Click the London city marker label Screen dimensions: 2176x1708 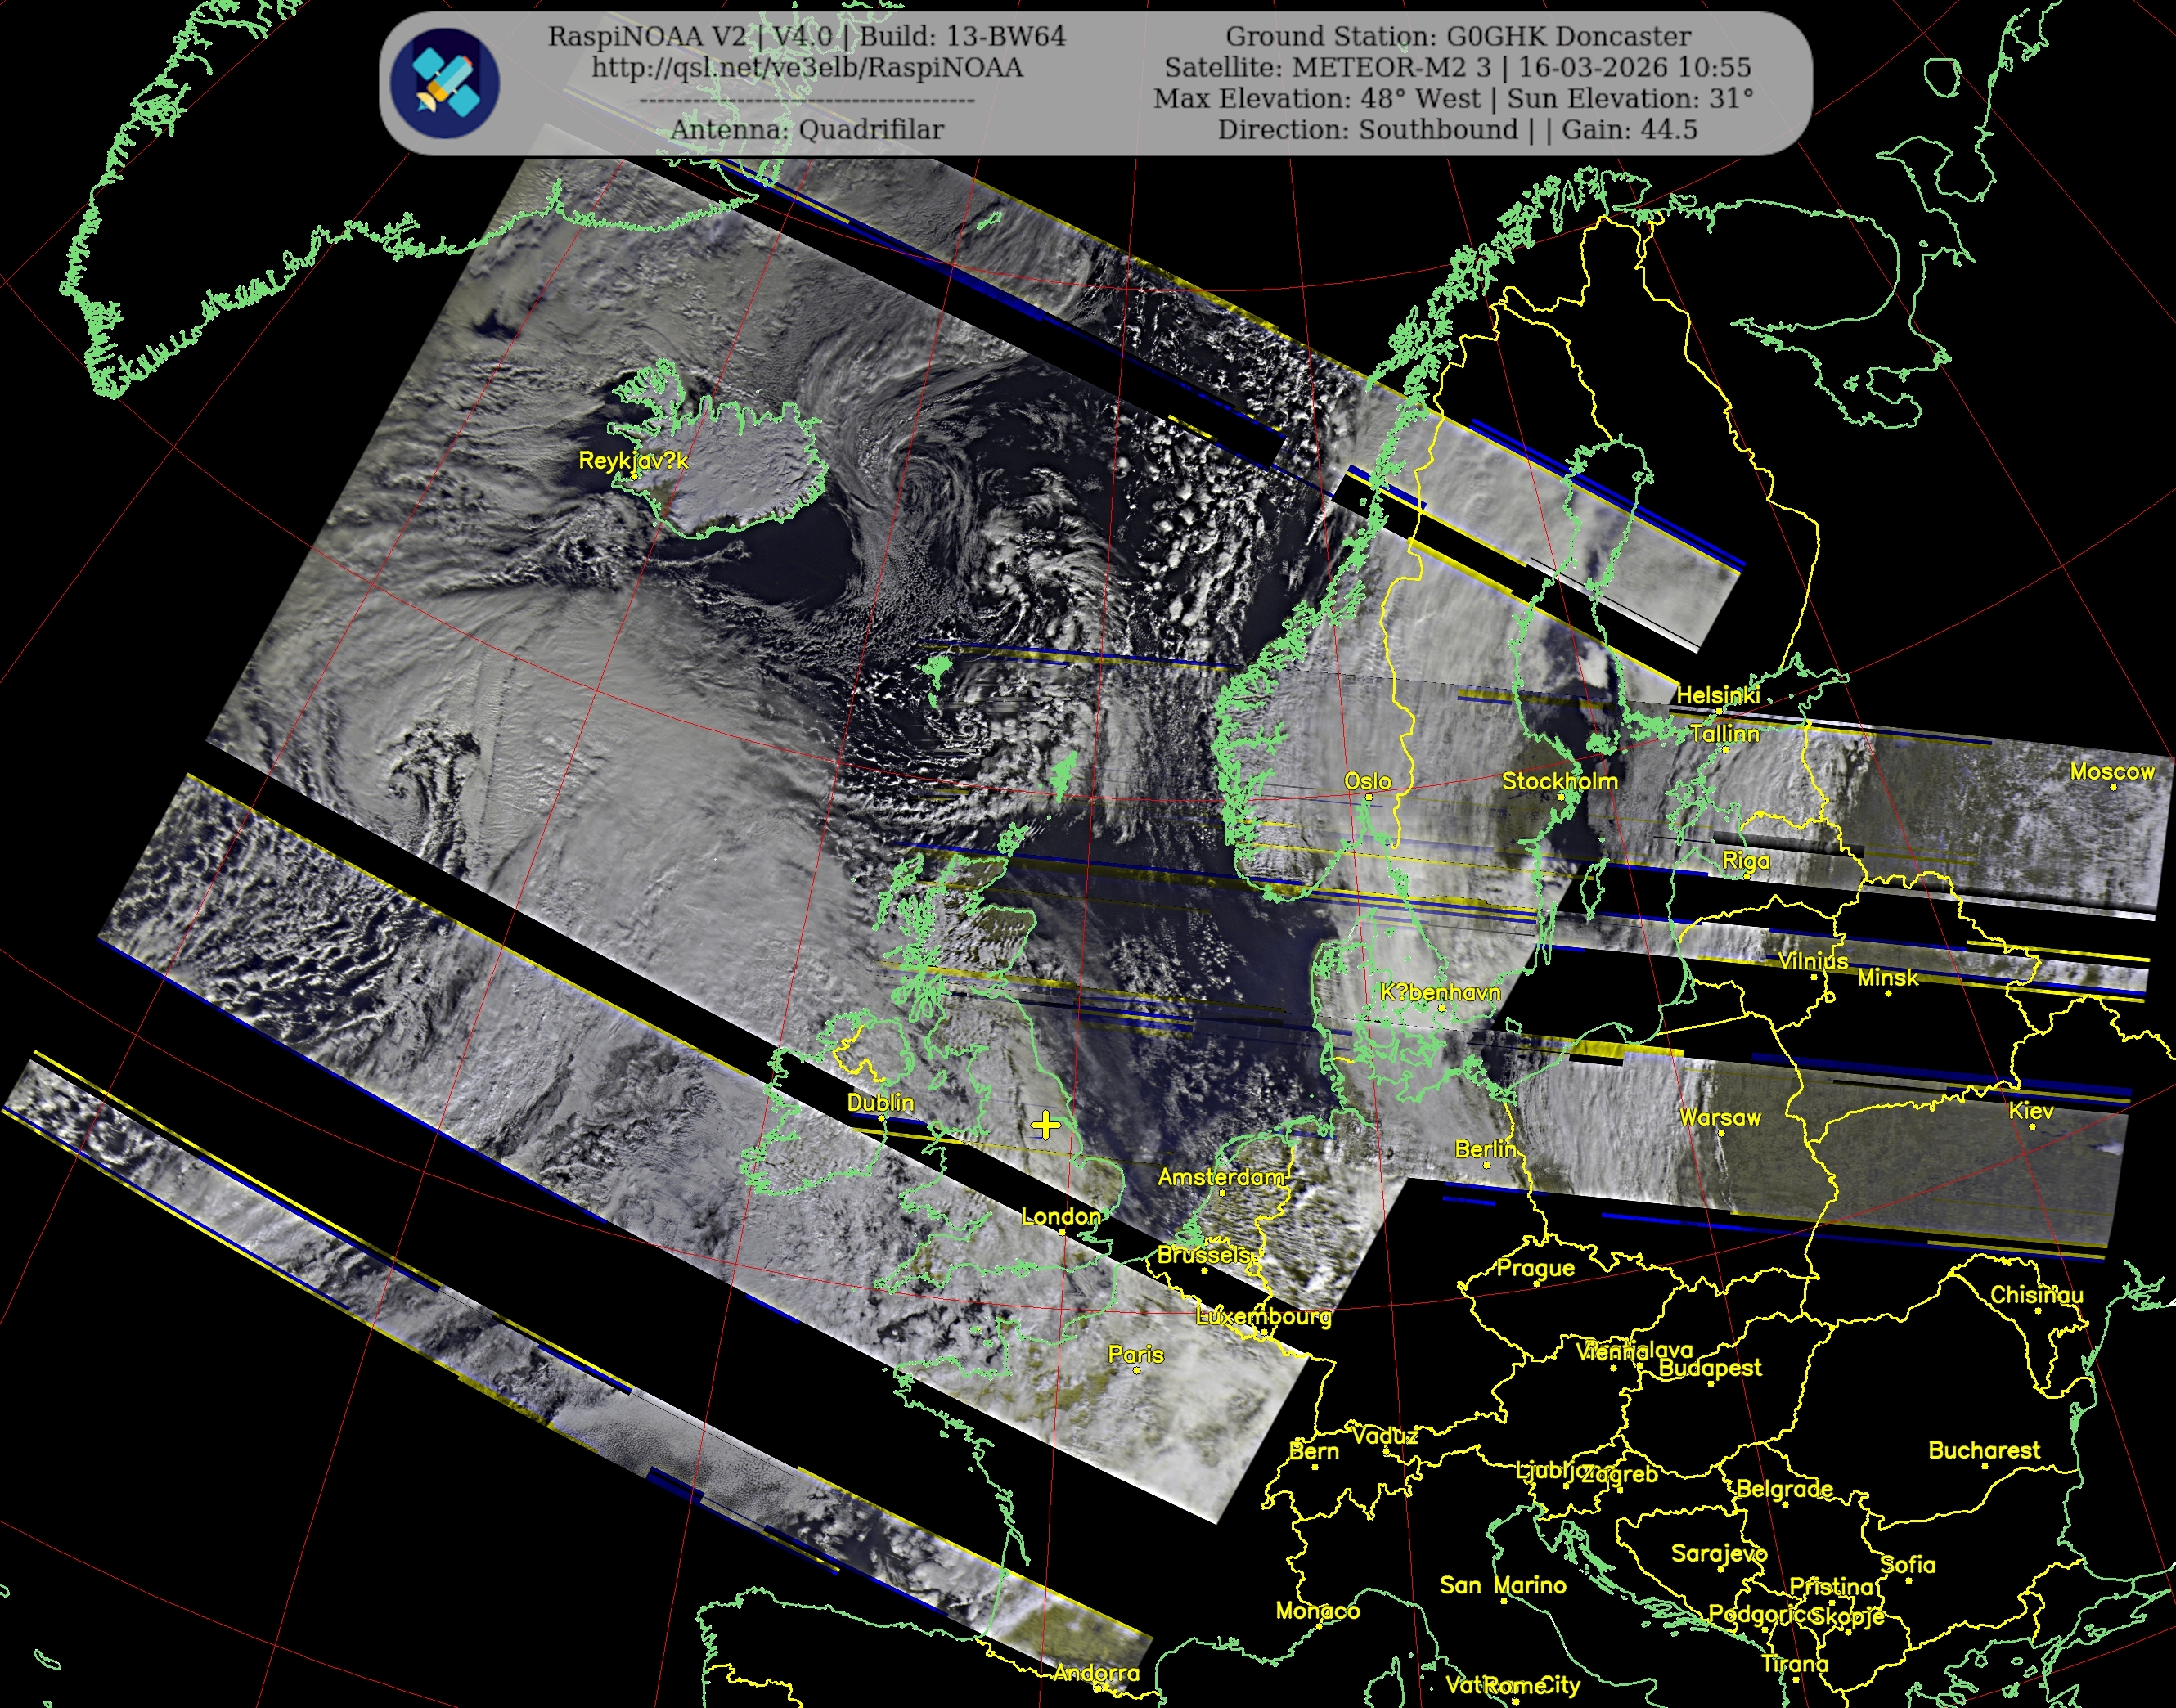click(x=1060, y=1217)
